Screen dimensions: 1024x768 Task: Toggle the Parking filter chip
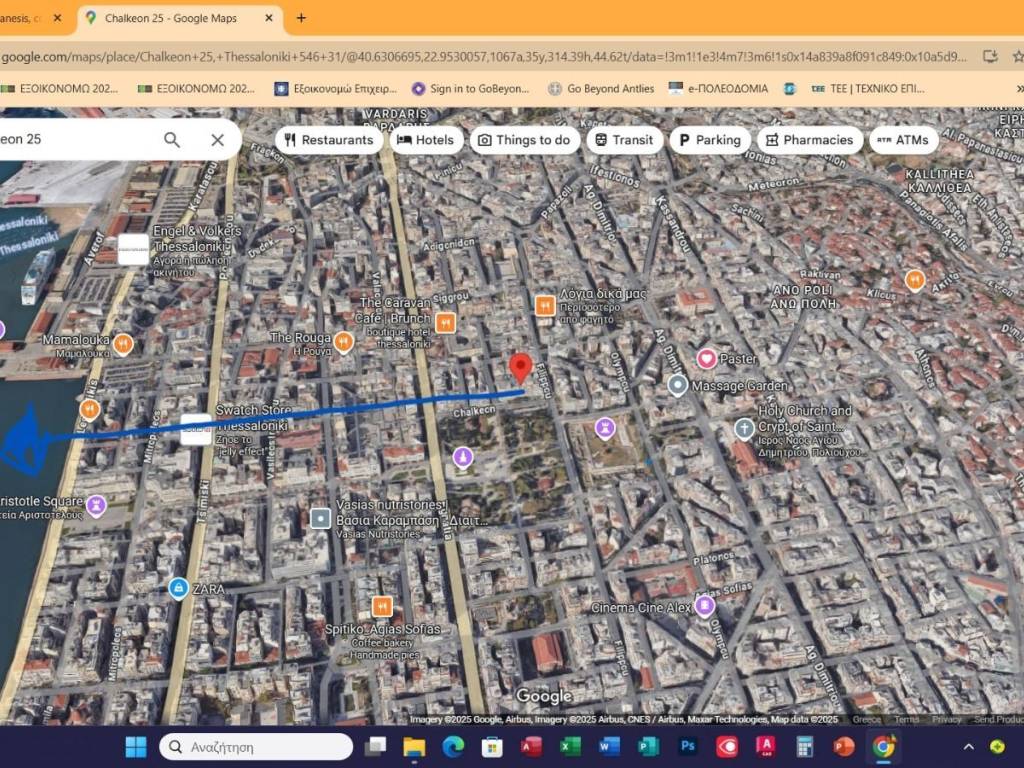(709, 140)
